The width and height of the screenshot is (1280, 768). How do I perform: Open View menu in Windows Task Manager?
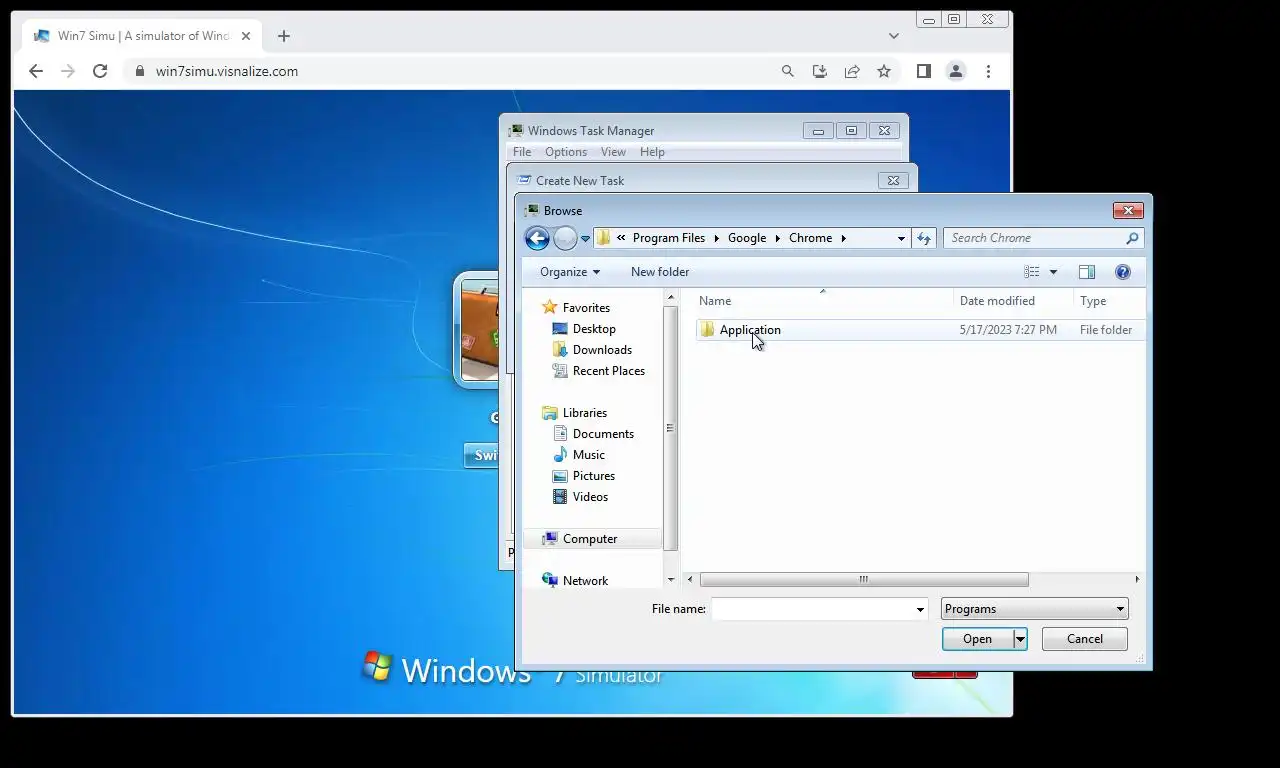(613, 152)
